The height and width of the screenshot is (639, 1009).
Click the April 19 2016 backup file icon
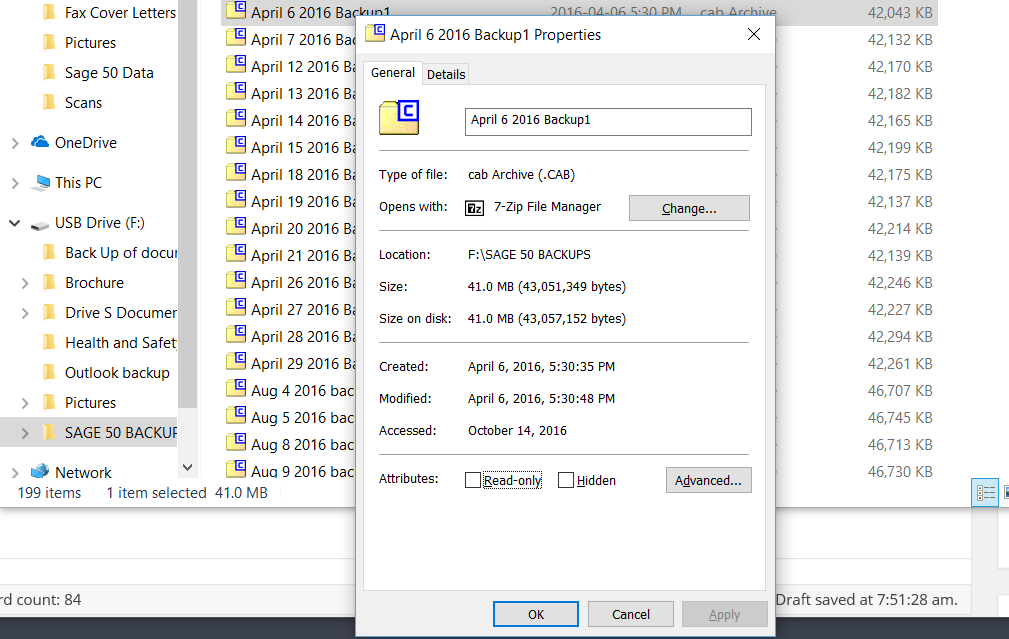pos(236,199)
